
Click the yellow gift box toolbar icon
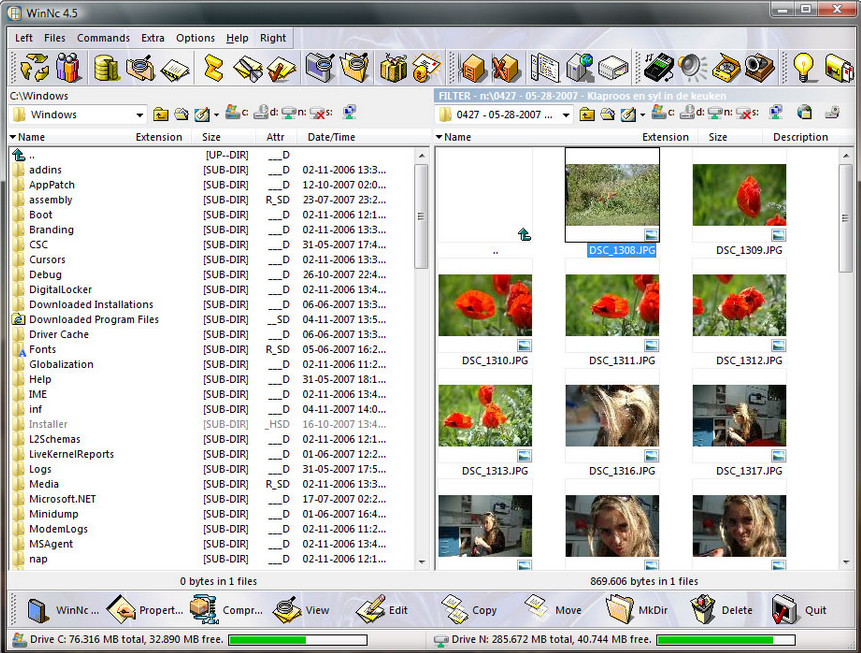393,68
